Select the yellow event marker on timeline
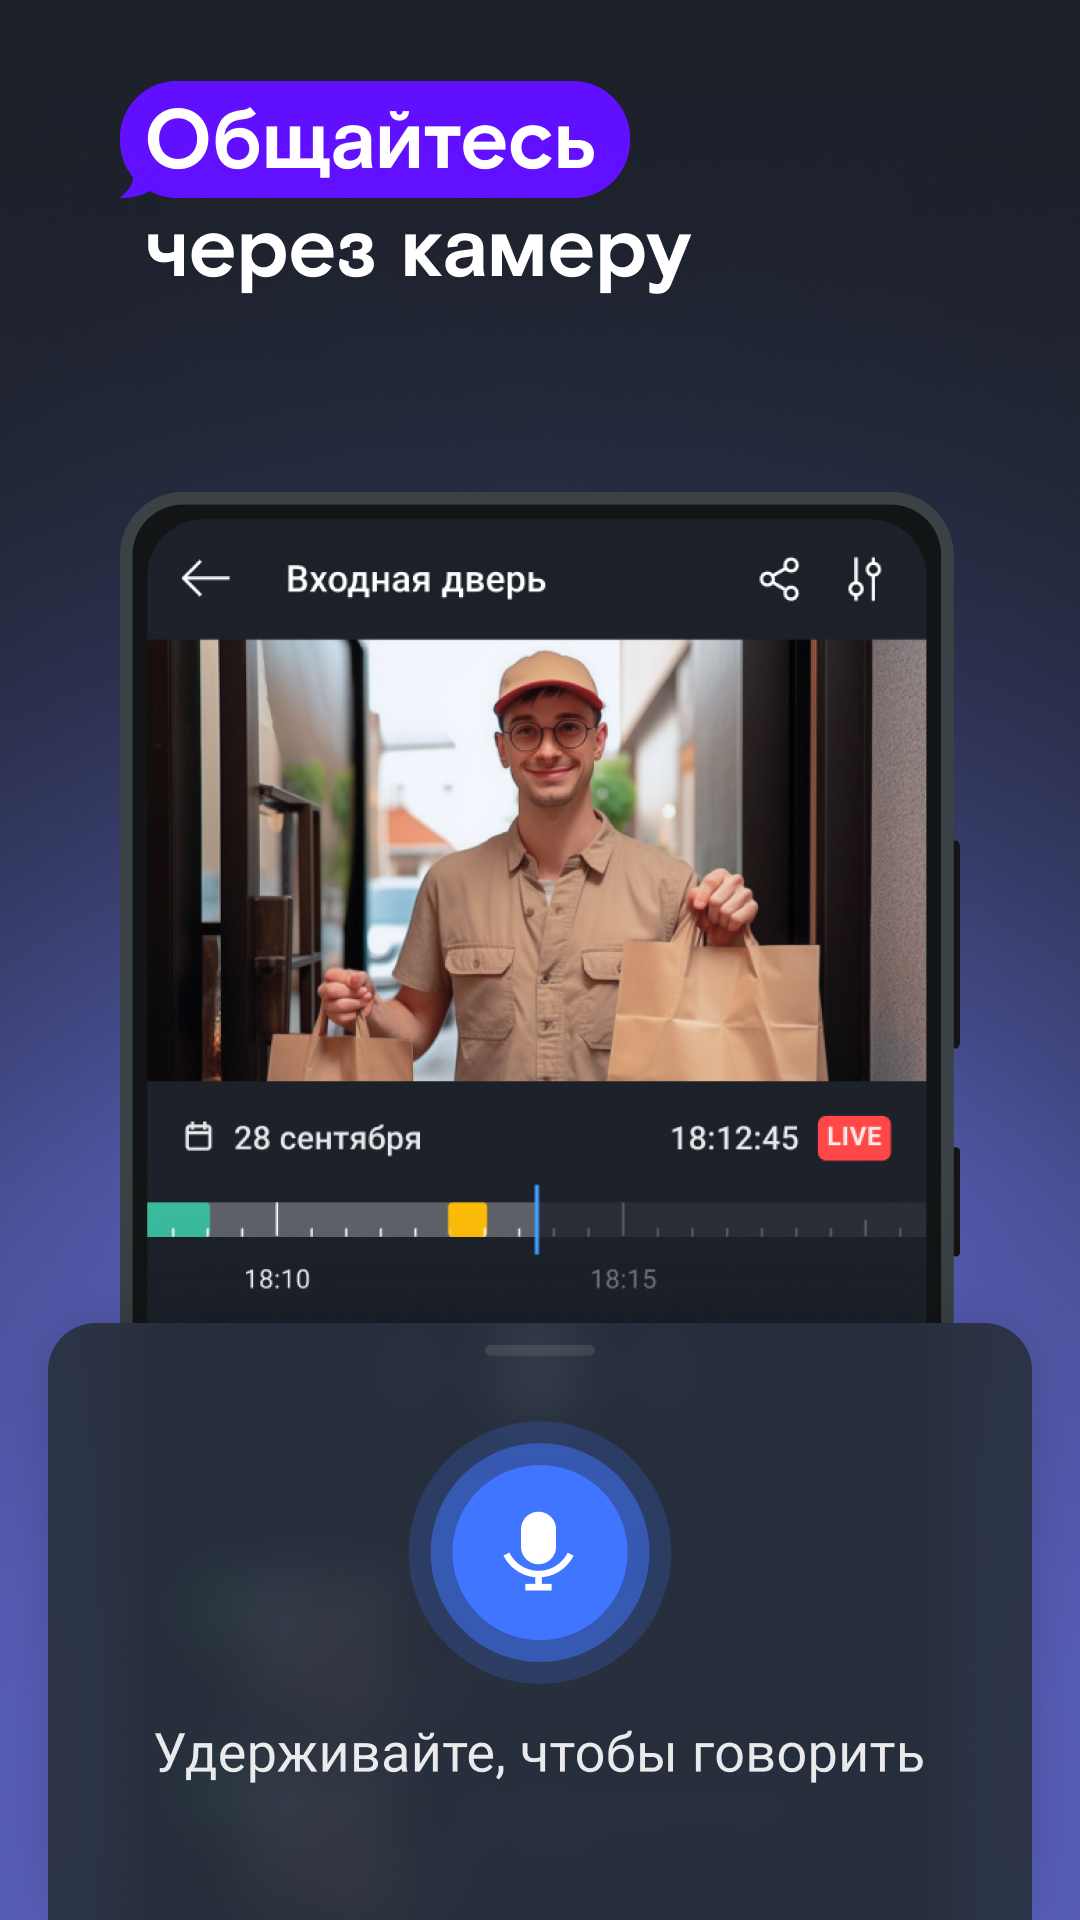This screenshot has width=1080, height=1920. (467, 1219)
